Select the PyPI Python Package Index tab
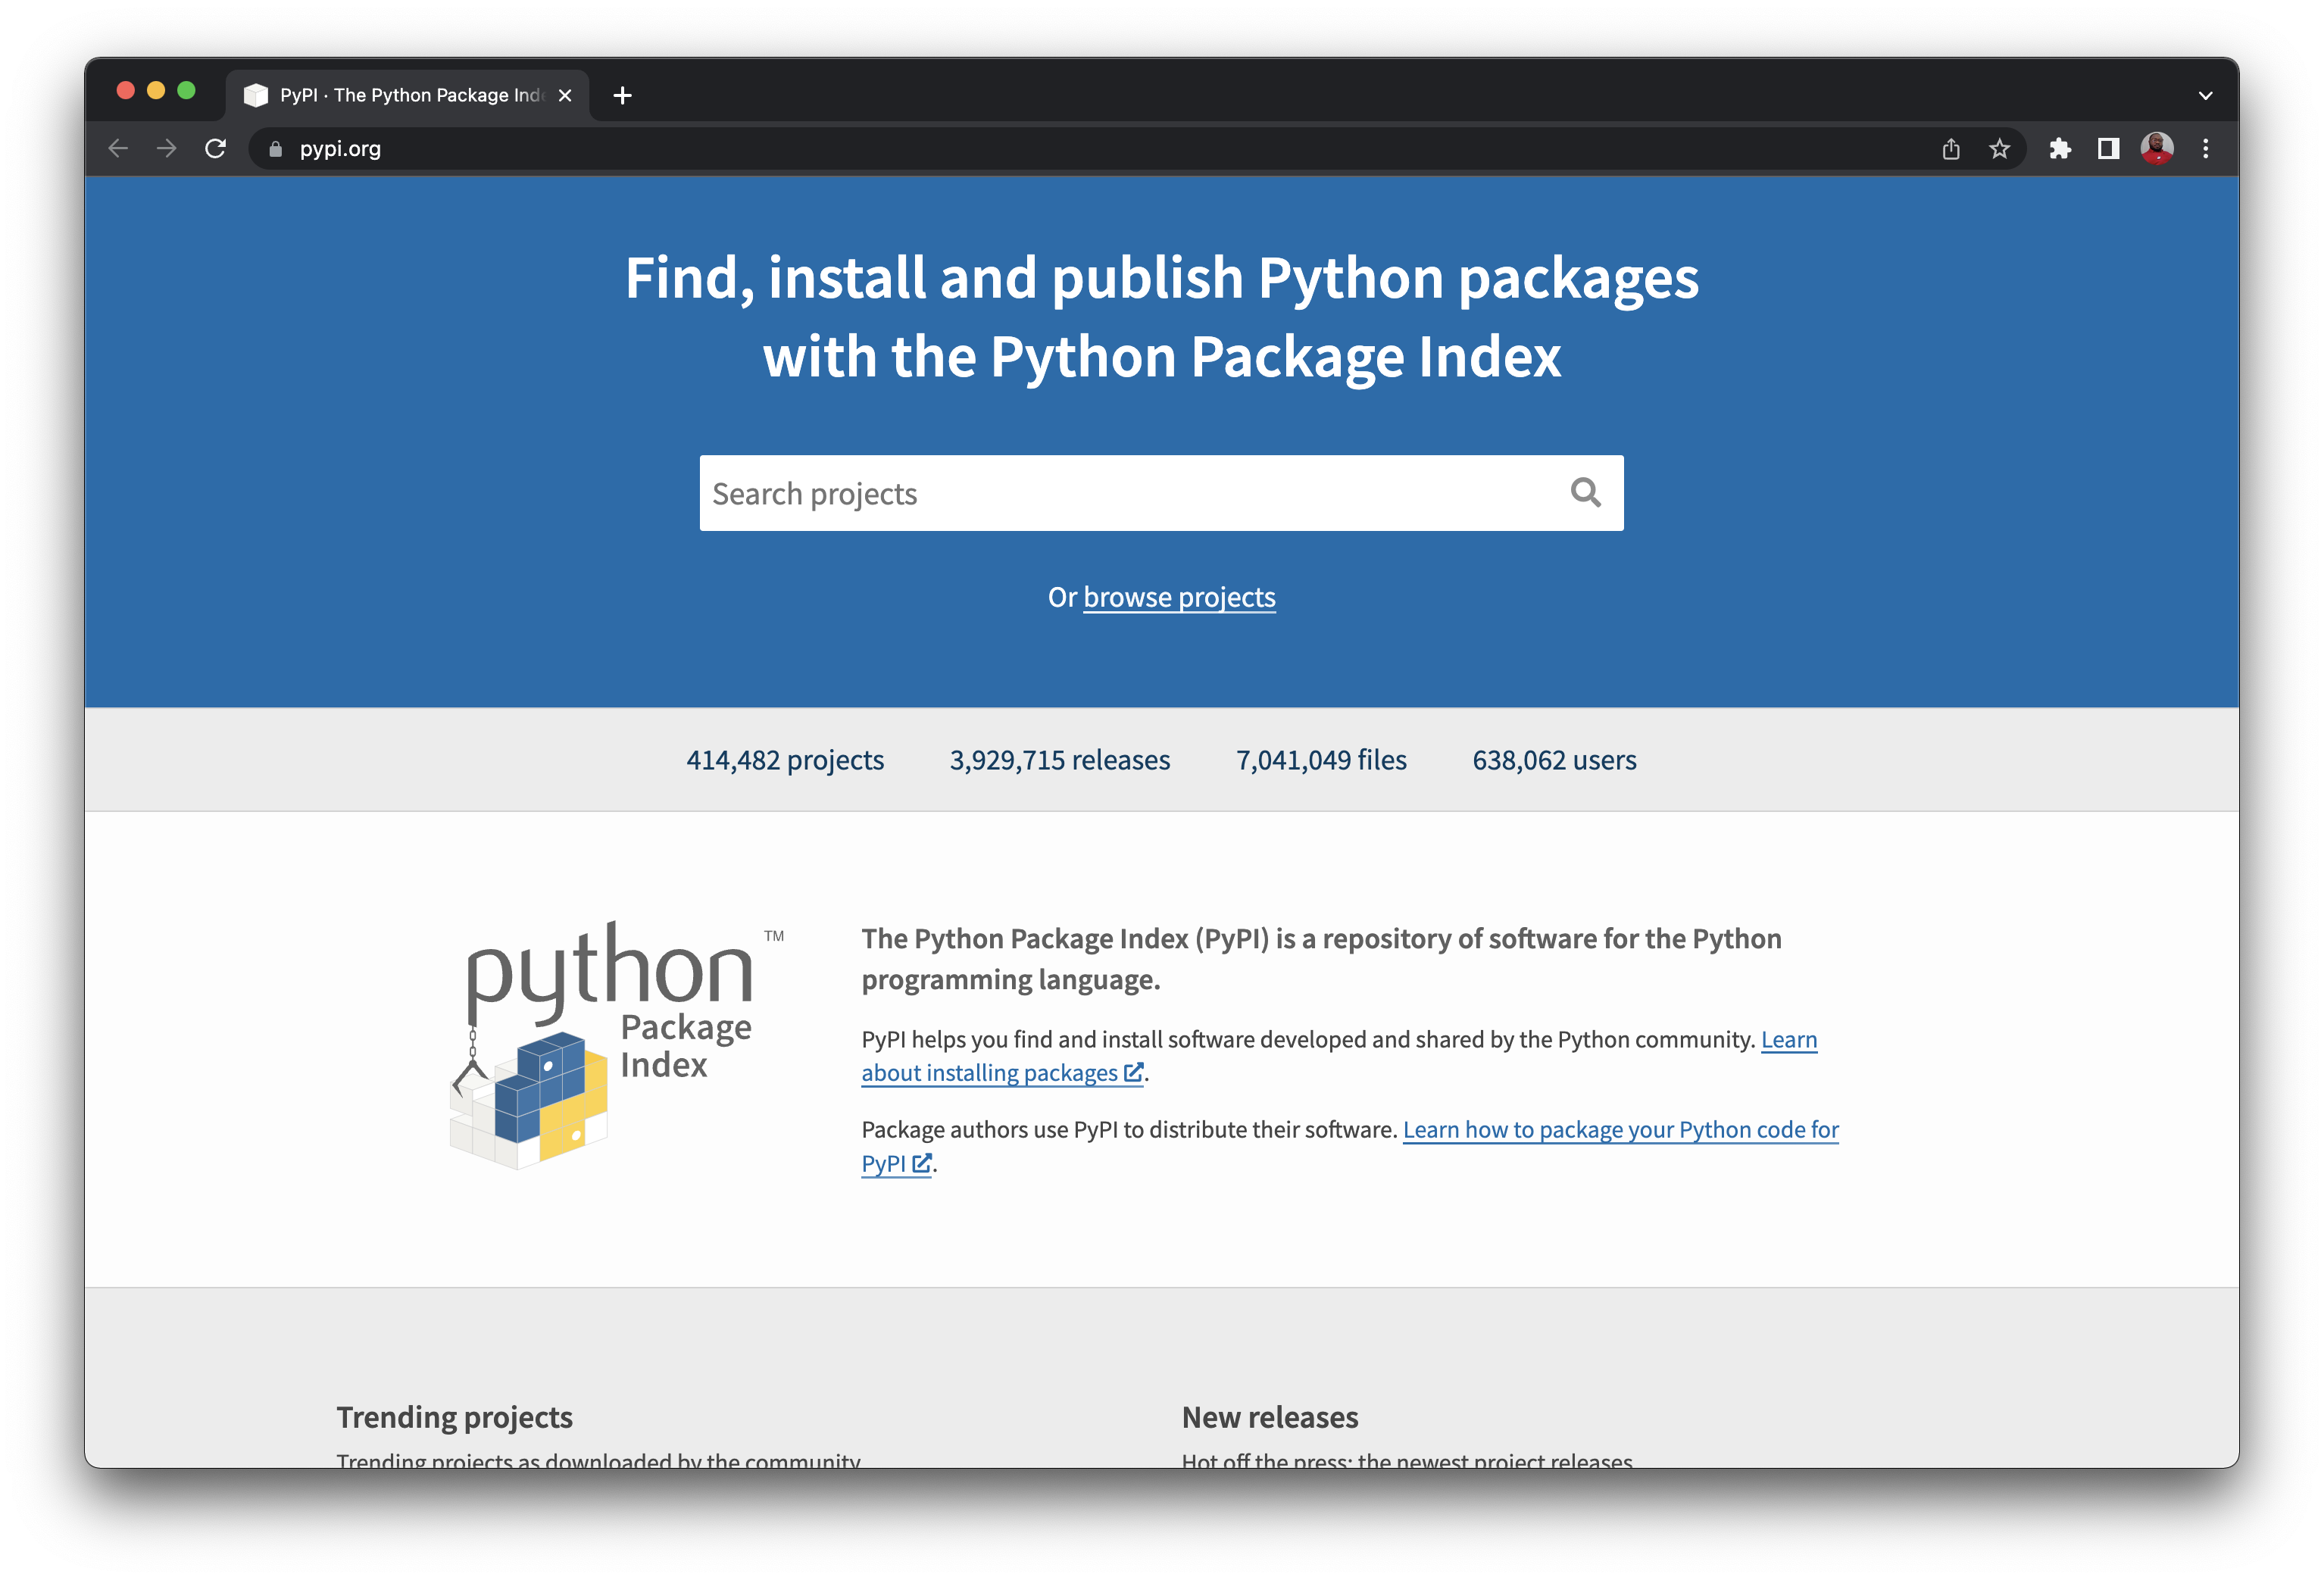This screenshot has width=2324, height=1580. pyautogui.click(x=408, y=95)
